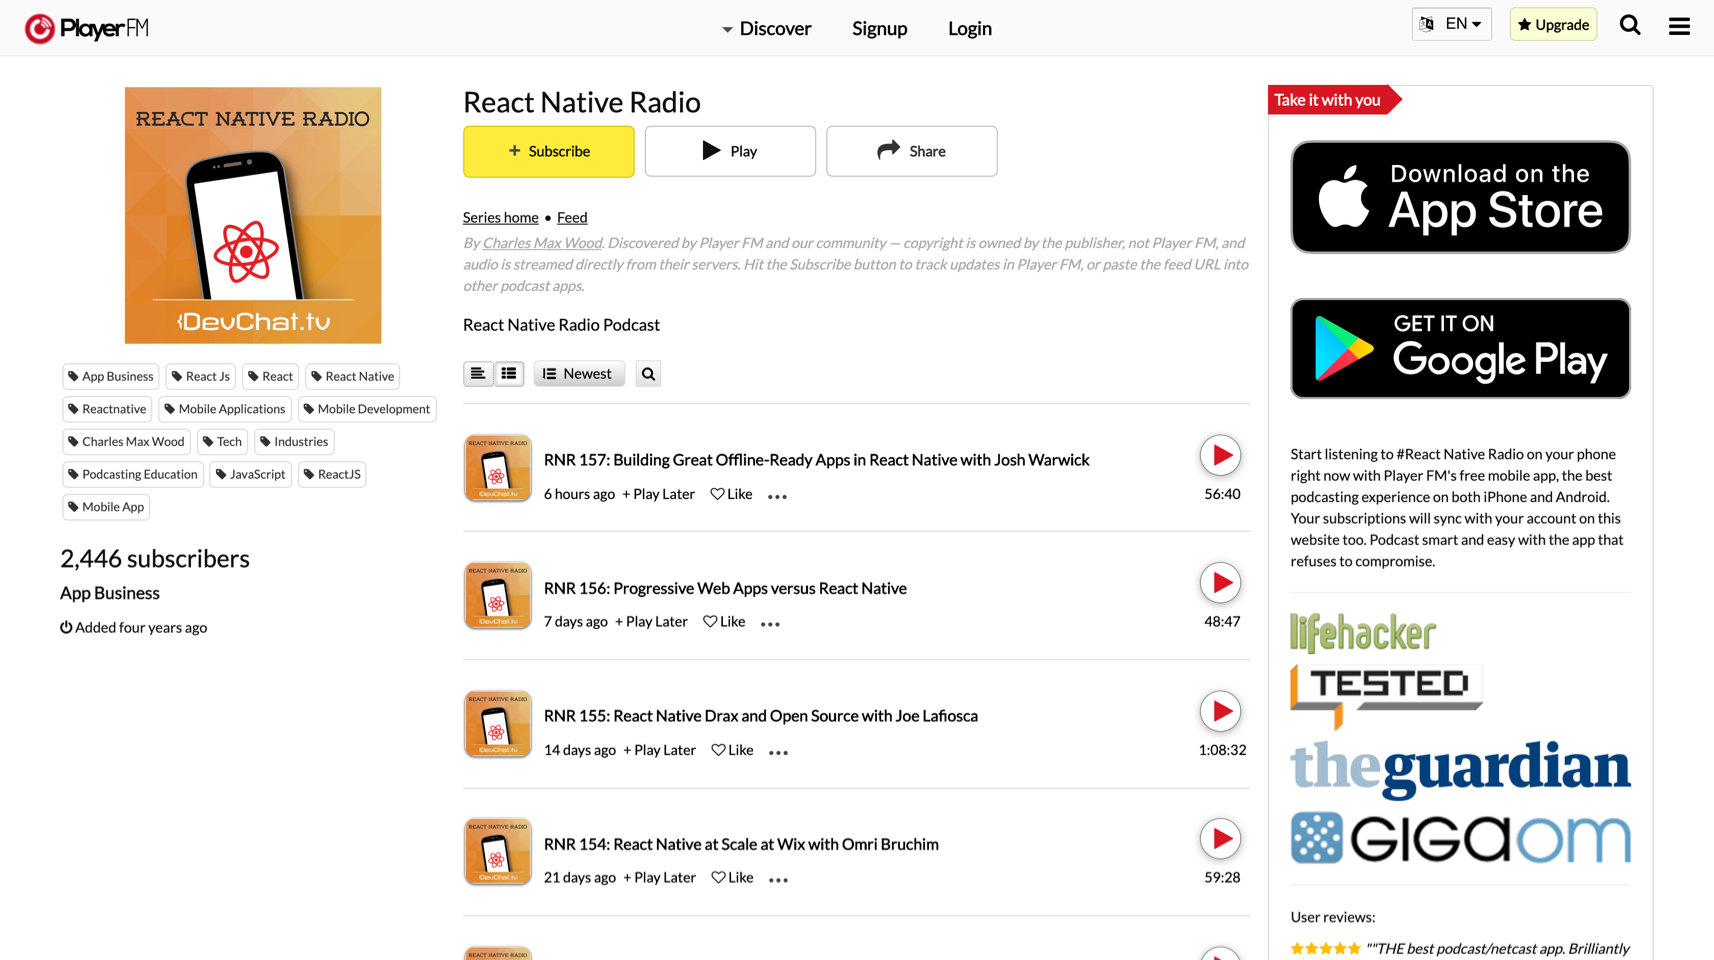Open RNR 156 episode thumbnail
The height and width of the screenshot is (960, 1714).
click(x=497, y=596)
